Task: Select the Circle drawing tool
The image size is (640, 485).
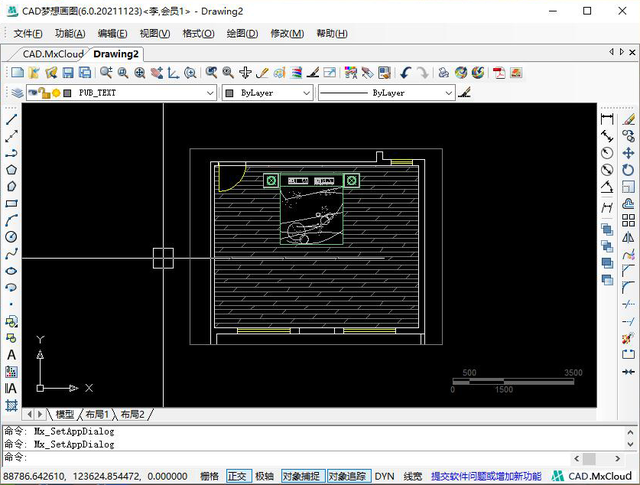Action: pos(11,237)
